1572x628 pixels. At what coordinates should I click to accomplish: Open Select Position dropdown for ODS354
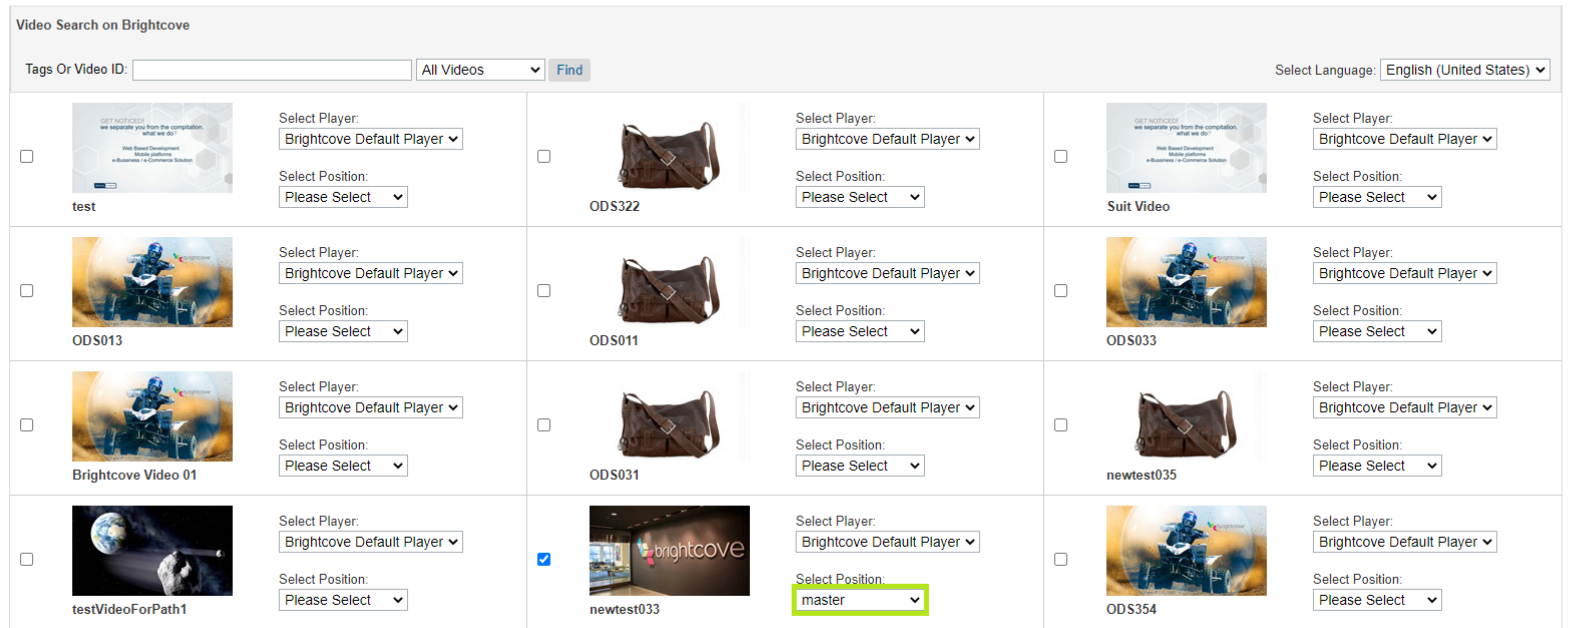pos(1377,600)
